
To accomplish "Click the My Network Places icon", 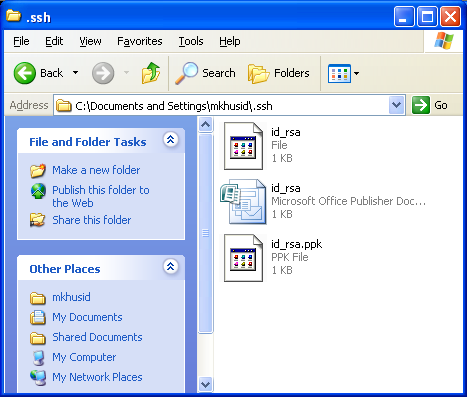I will point(38,378).
